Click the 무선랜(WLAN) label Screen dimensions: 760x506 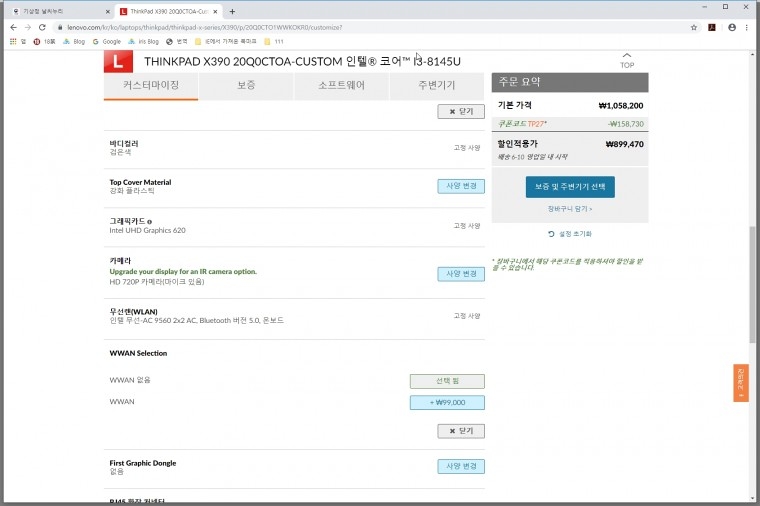pyautogui.click(x=133, y=312)
